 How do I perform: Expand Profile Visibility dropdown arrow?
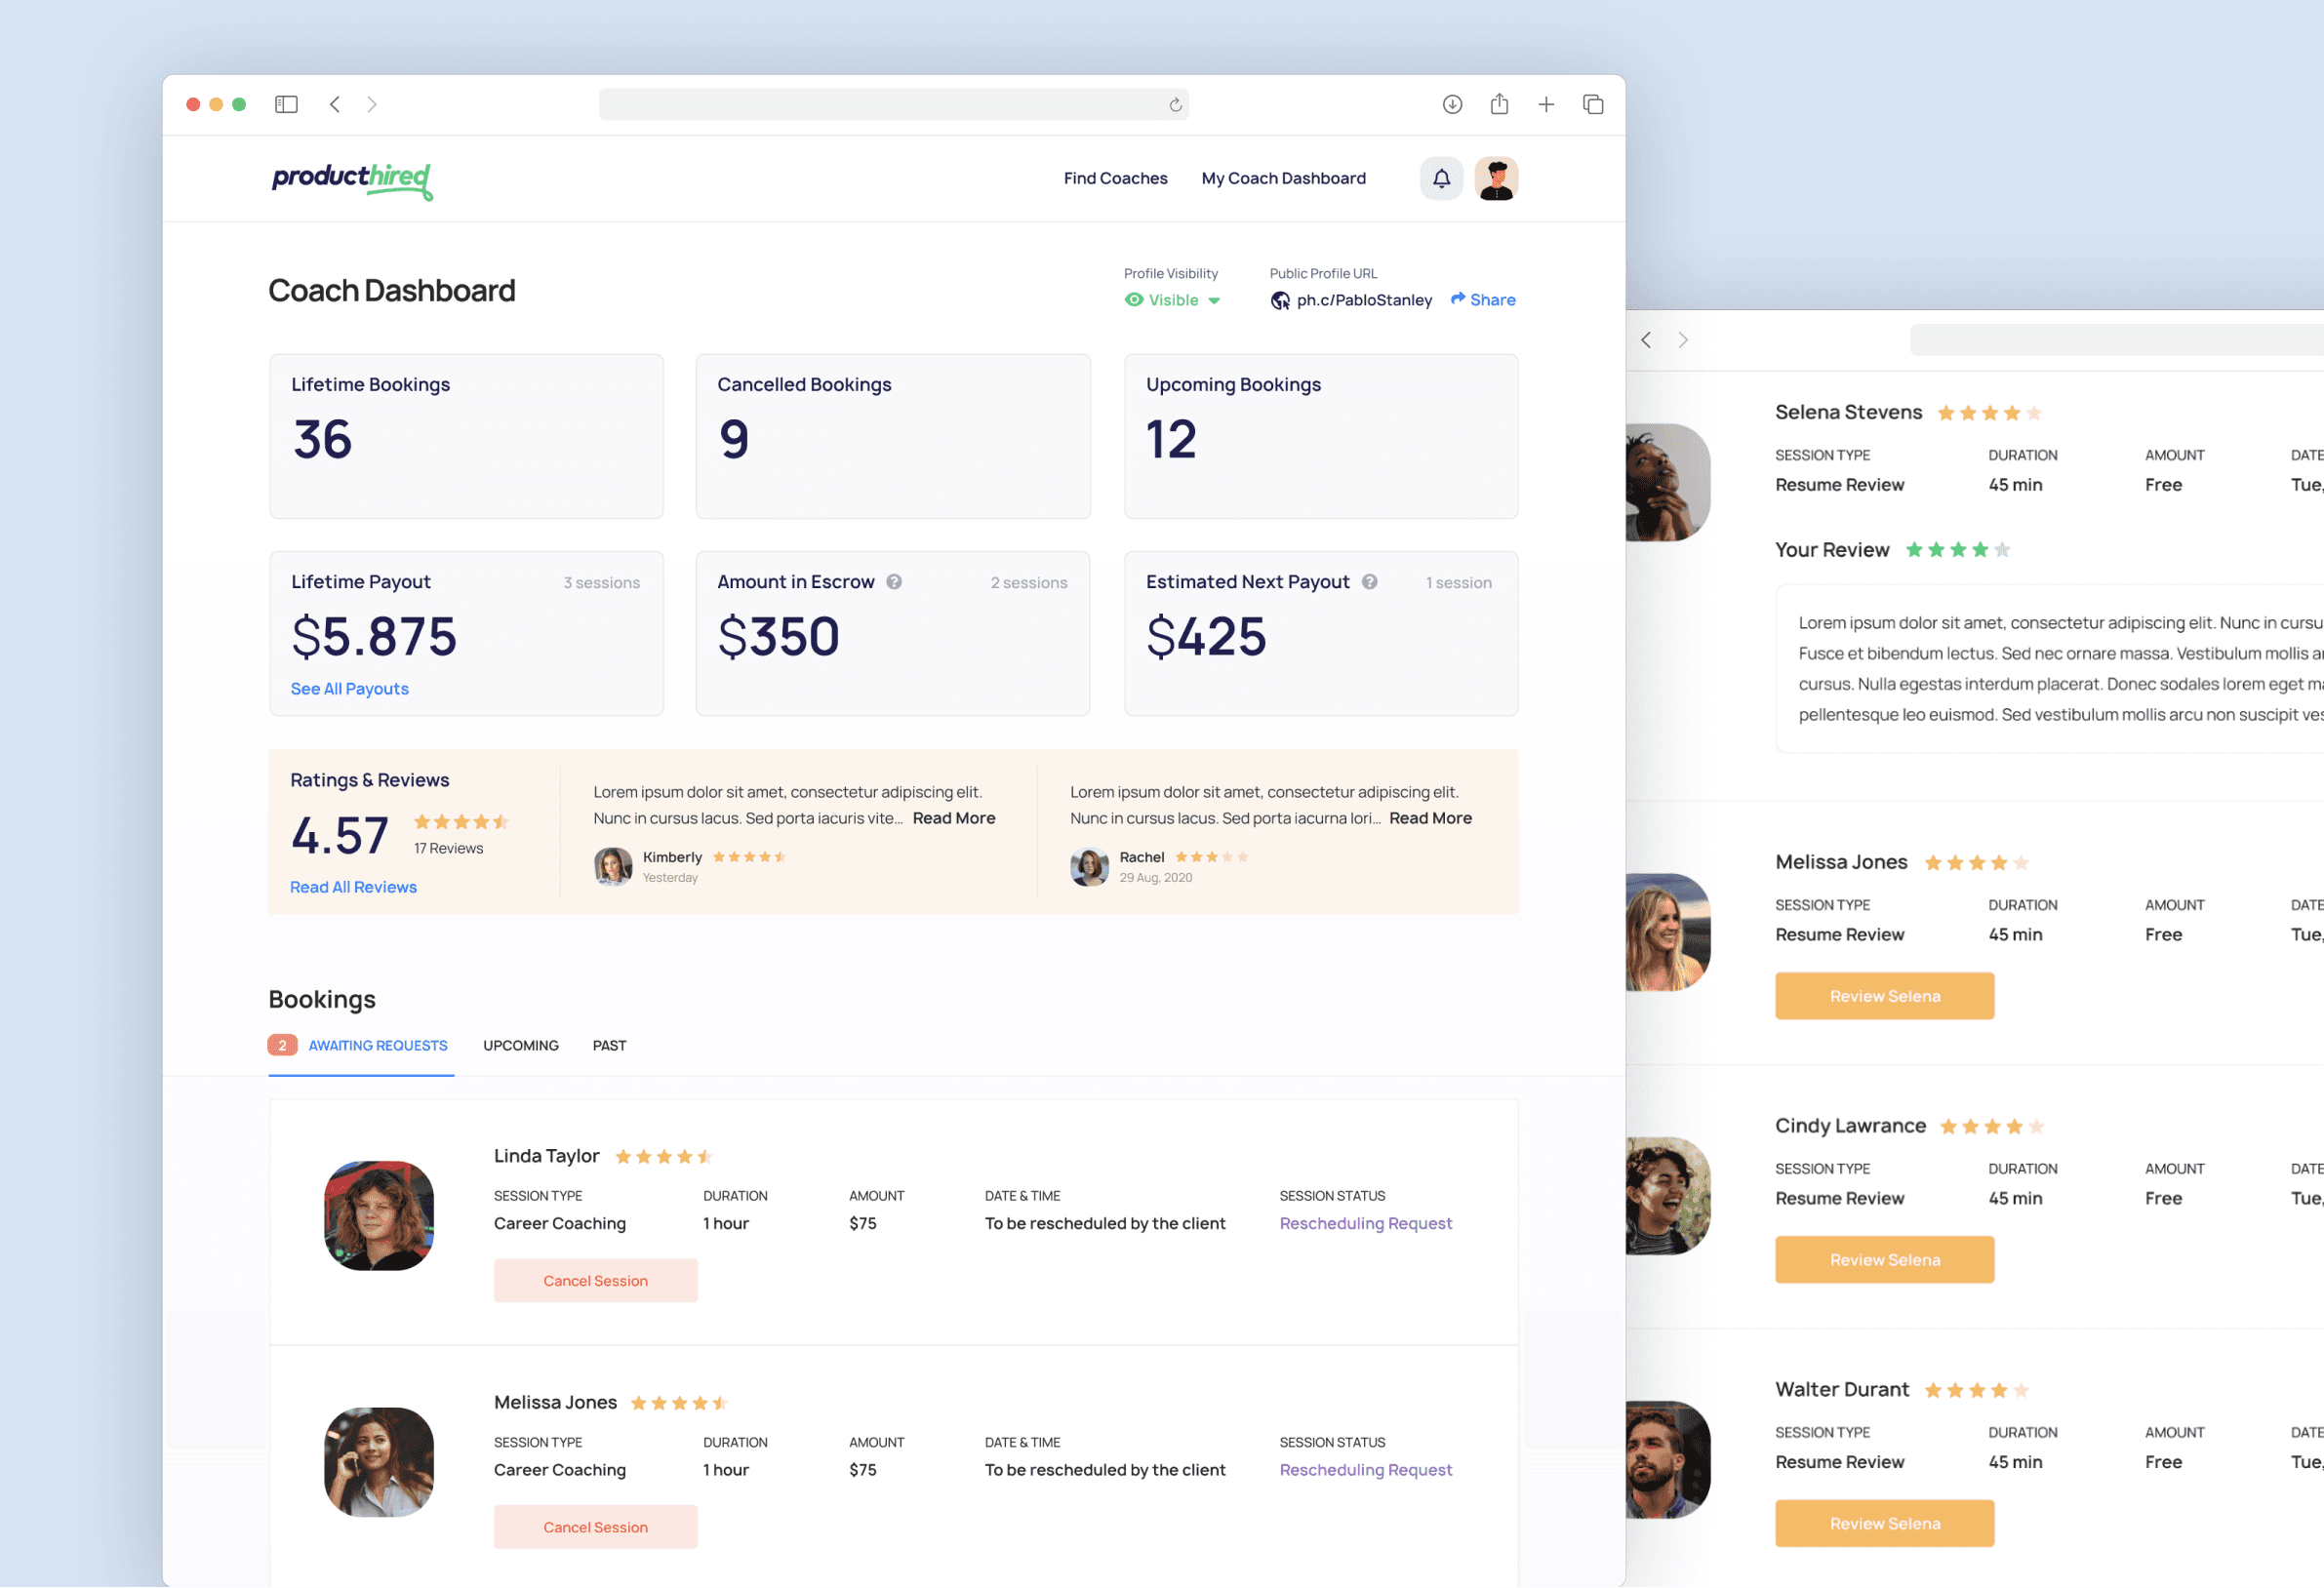pos(1214,301)
